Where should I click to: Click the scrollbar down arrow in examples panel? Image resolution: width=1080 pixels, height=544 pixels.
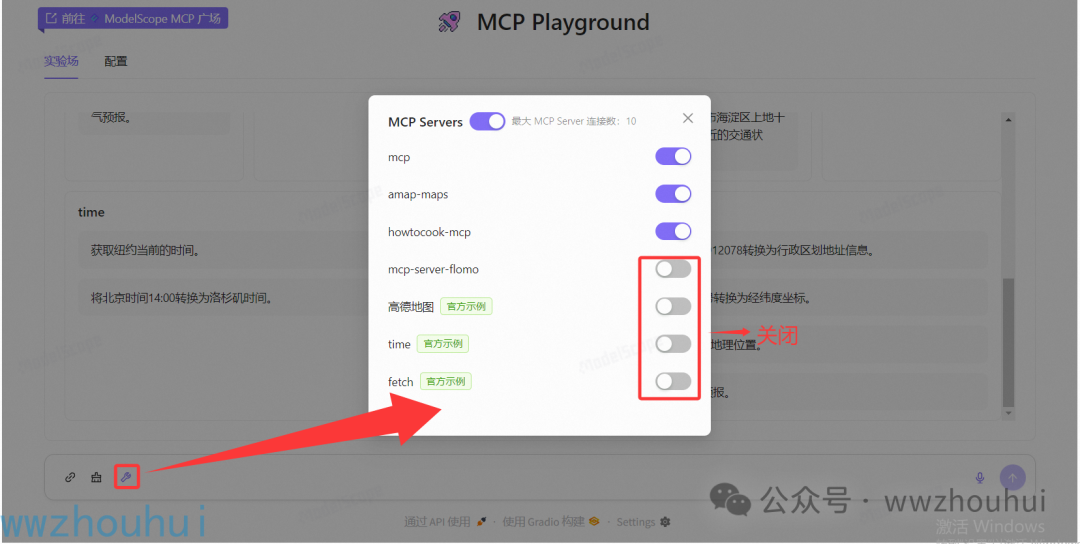[x=1008, y=413]
